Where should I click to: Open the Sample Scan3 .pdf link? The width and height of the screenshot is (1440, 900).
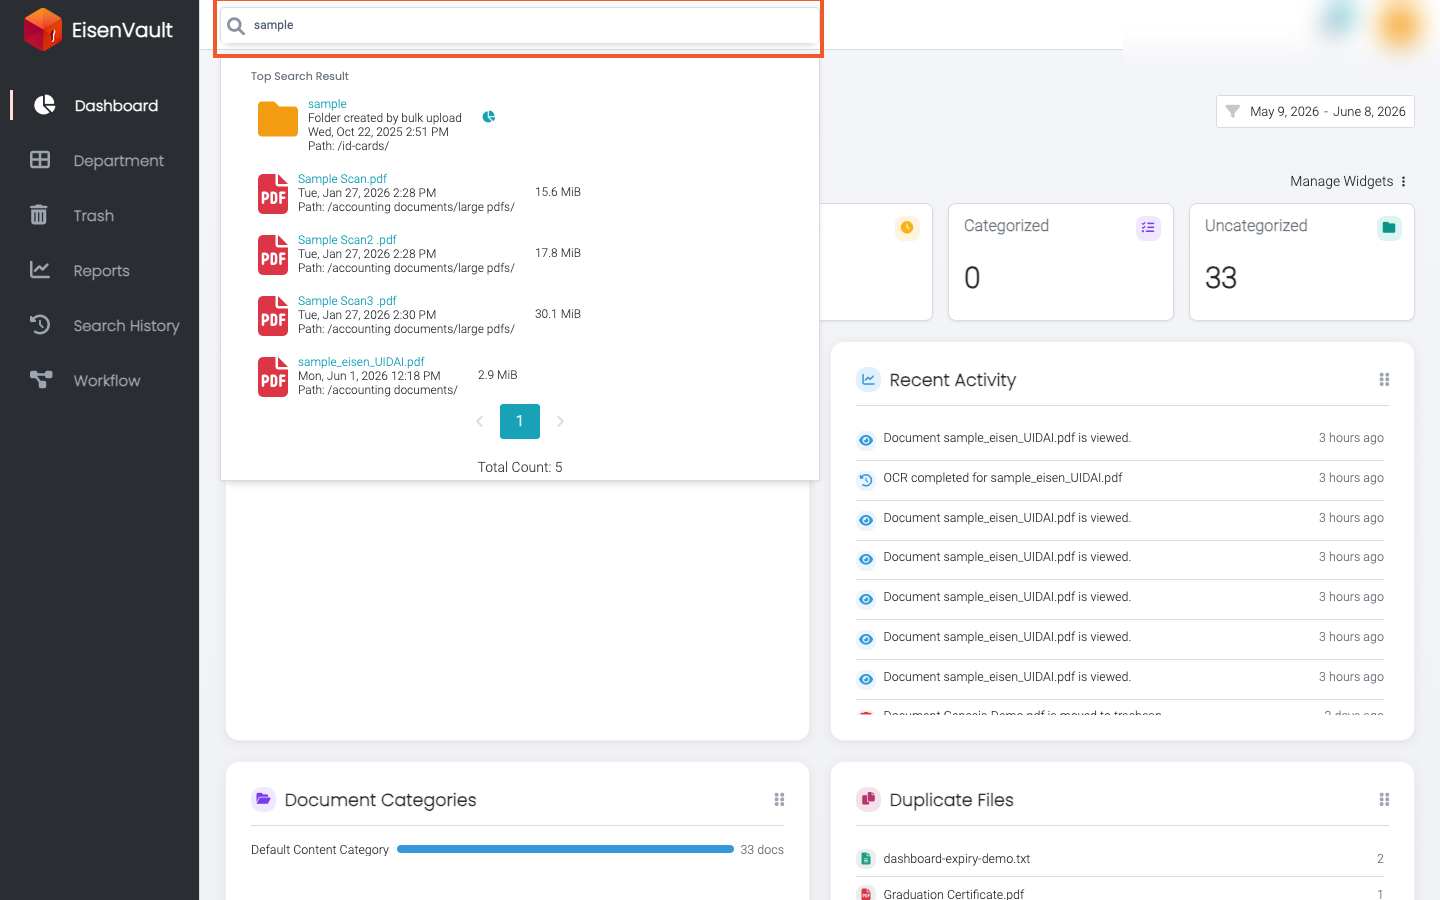pos(347,301)
